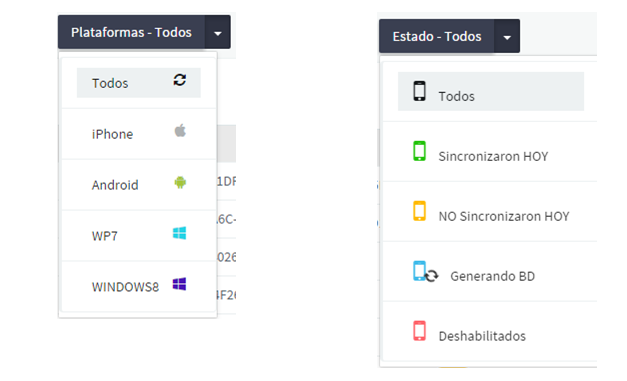Click the Estado - Todos button
The width and height of the screenshot is (627, 381).
(437, 36)
